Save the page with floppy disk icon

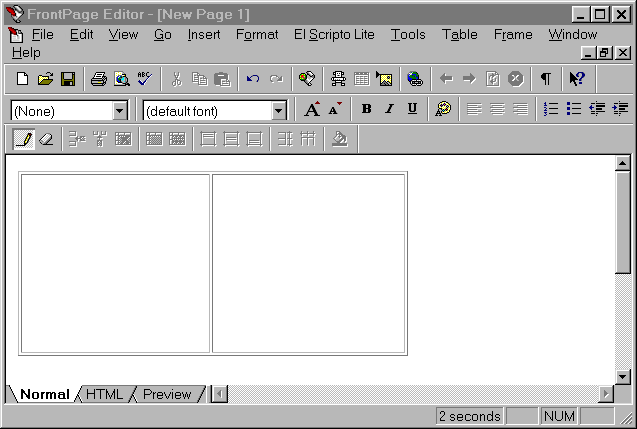click(x=68, y=78)
